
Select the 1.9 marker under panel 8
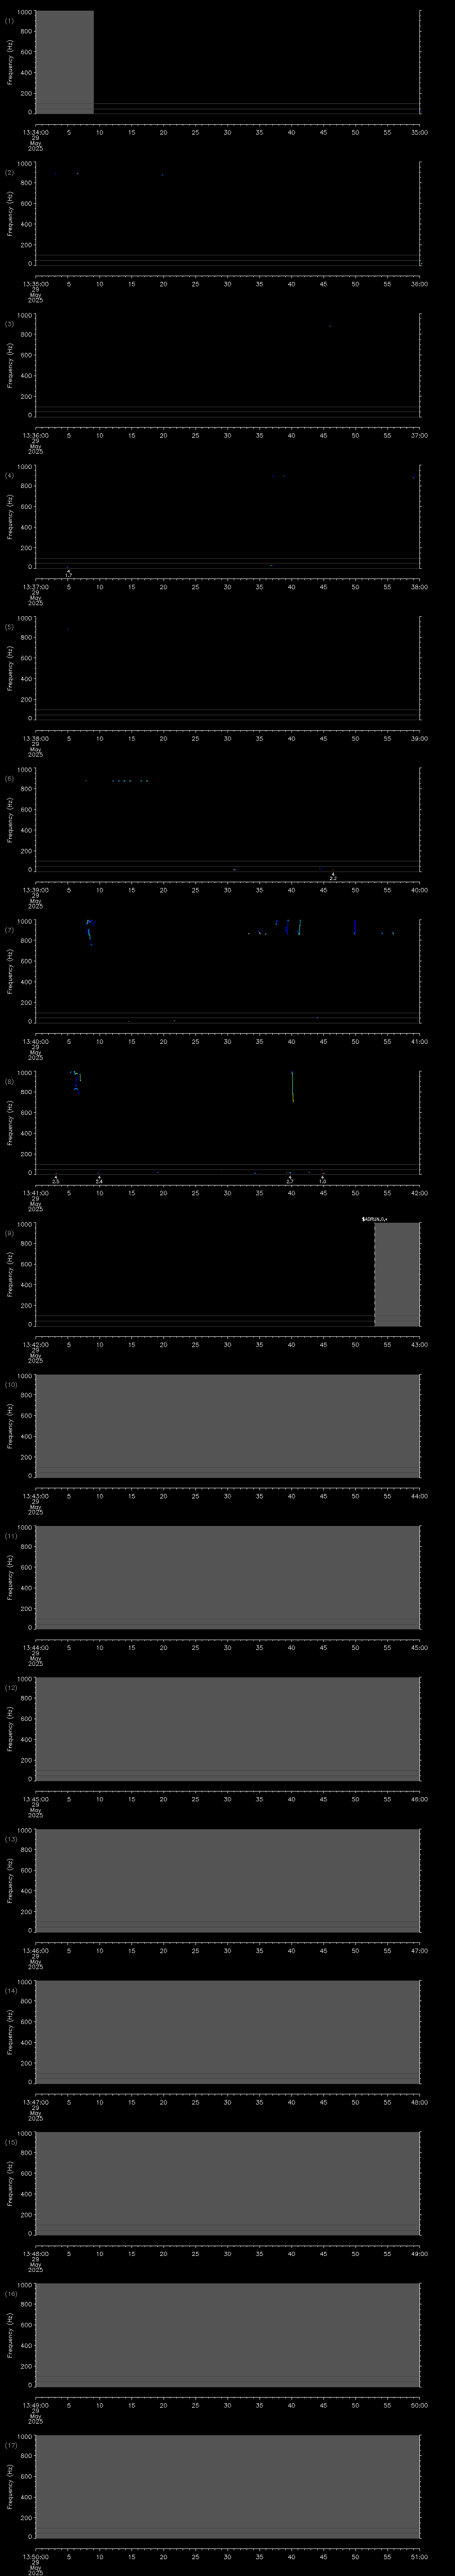pyautogui.click(x=322, y=1181)
